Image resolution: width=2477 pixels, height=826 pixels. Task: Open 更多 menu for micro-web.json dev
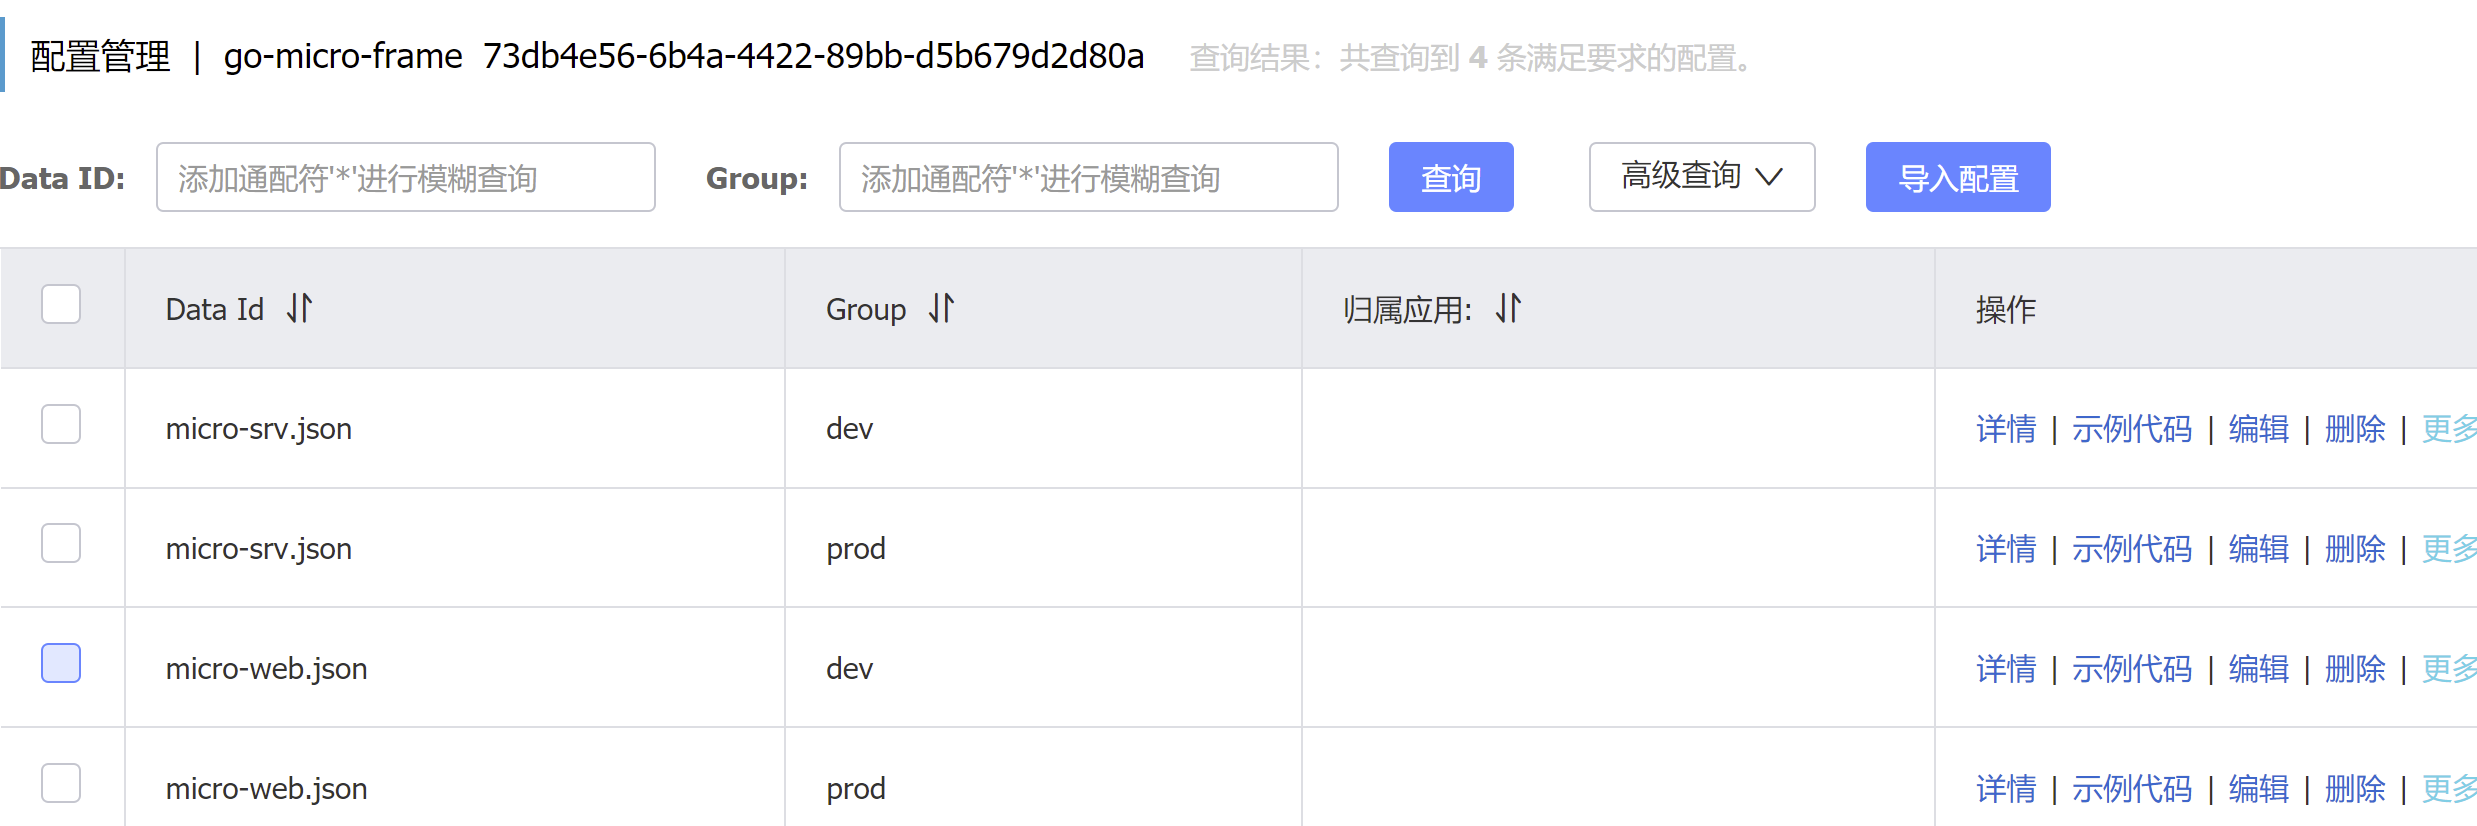tap(2449, 669)
